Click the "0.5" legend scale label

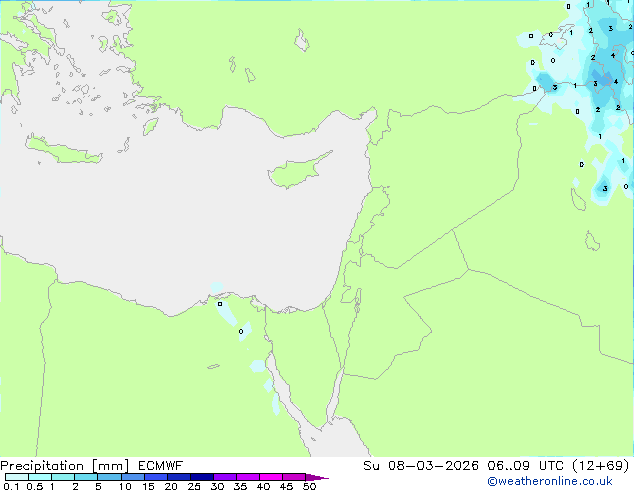34,486
